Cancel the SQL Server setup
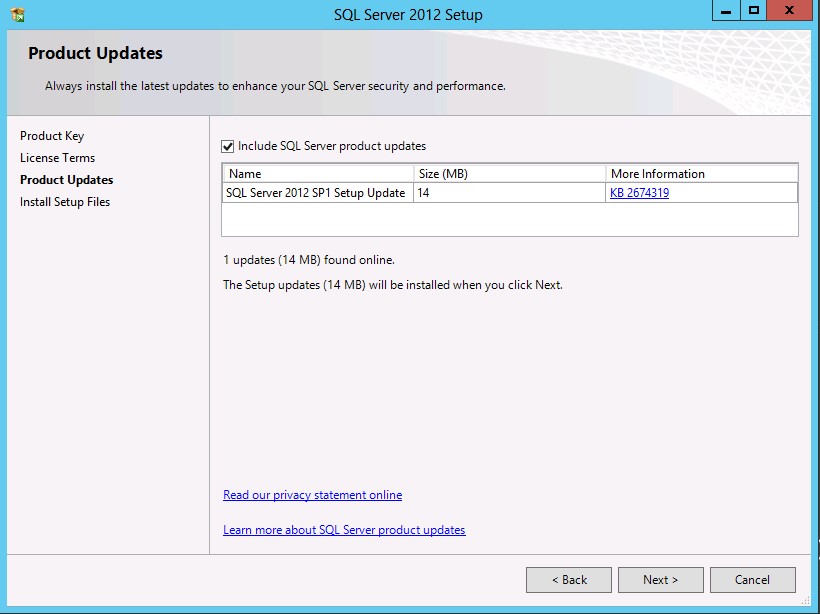This screenshot has width=820, height=614. click(752, 579)
